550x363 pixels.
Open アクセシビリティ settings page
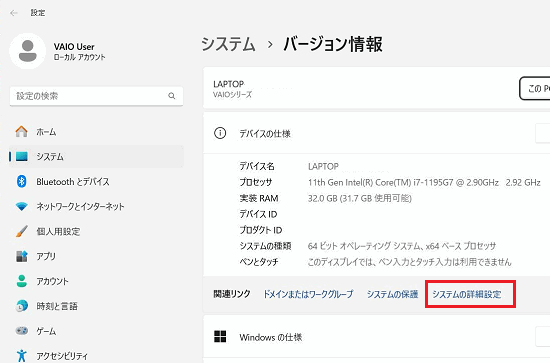click(96, 355)
